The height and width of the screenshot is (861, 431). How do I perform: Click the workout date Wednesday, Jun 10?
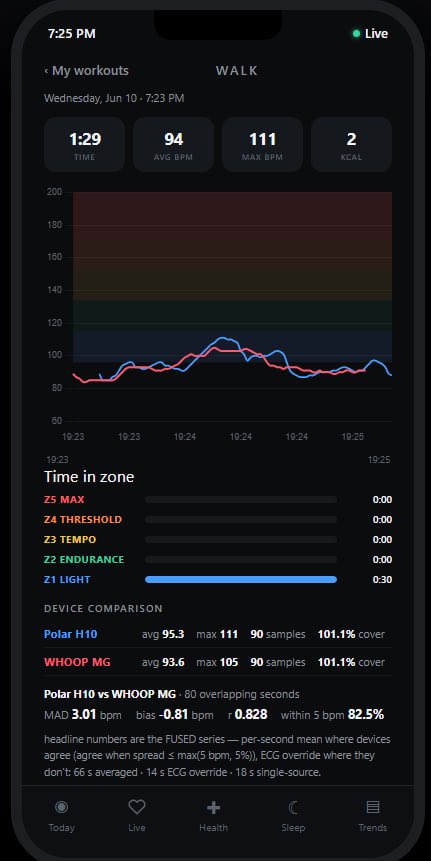(114, 98)
